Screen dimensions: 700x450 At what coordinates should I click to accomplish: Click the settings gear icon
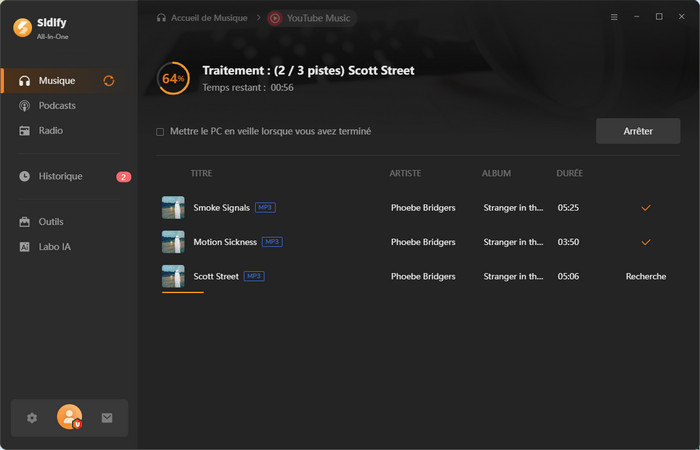(x=32, y=418)
